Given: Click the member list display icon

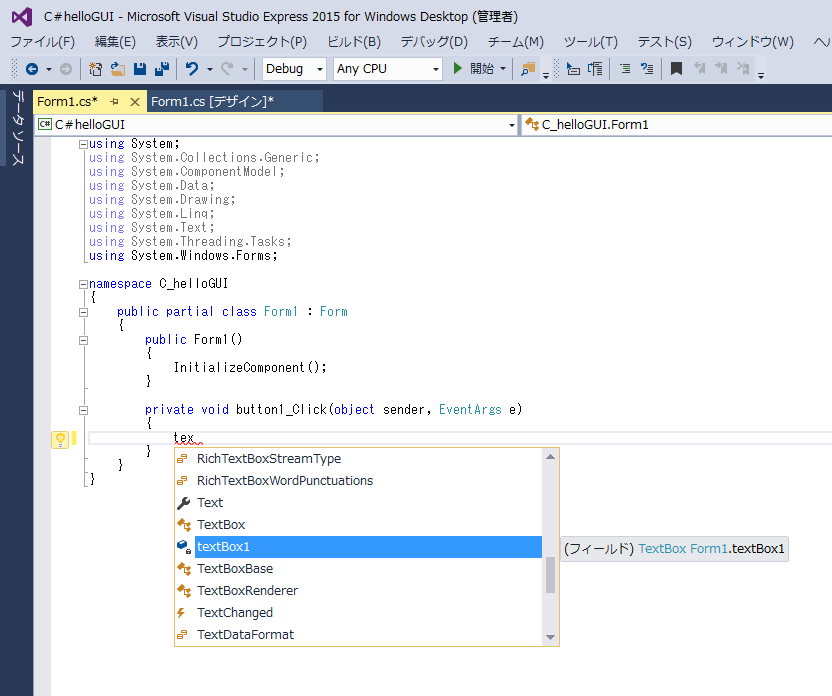Looking at the screenshot, I should [x=595, y=69].
